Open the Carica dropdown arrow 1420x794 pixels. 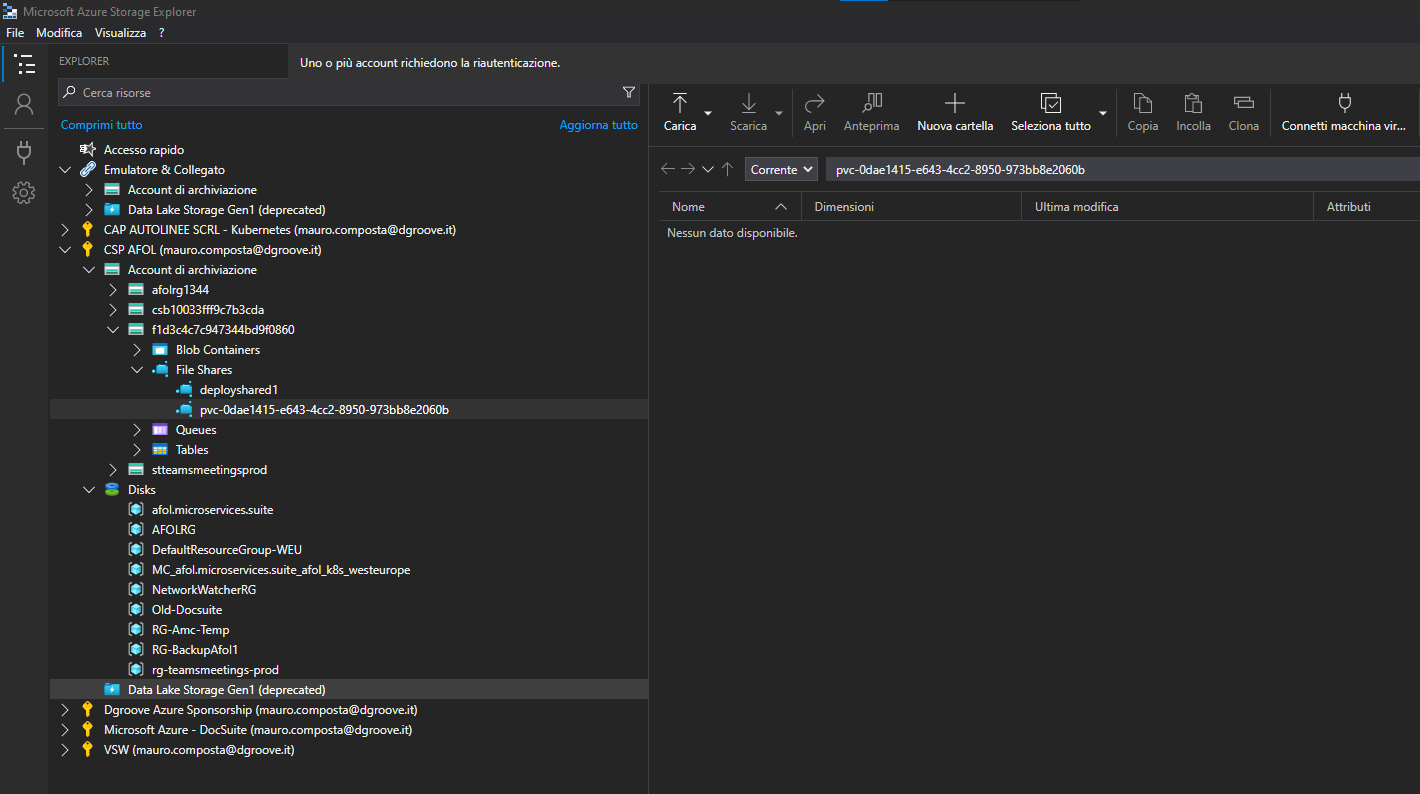point(708,112)
